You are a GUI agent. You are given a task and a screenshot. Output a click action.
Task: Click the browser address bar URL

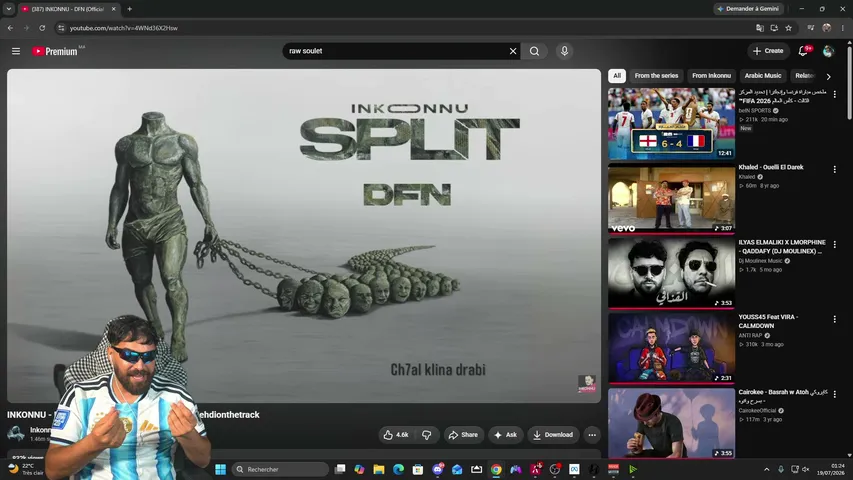123,28
